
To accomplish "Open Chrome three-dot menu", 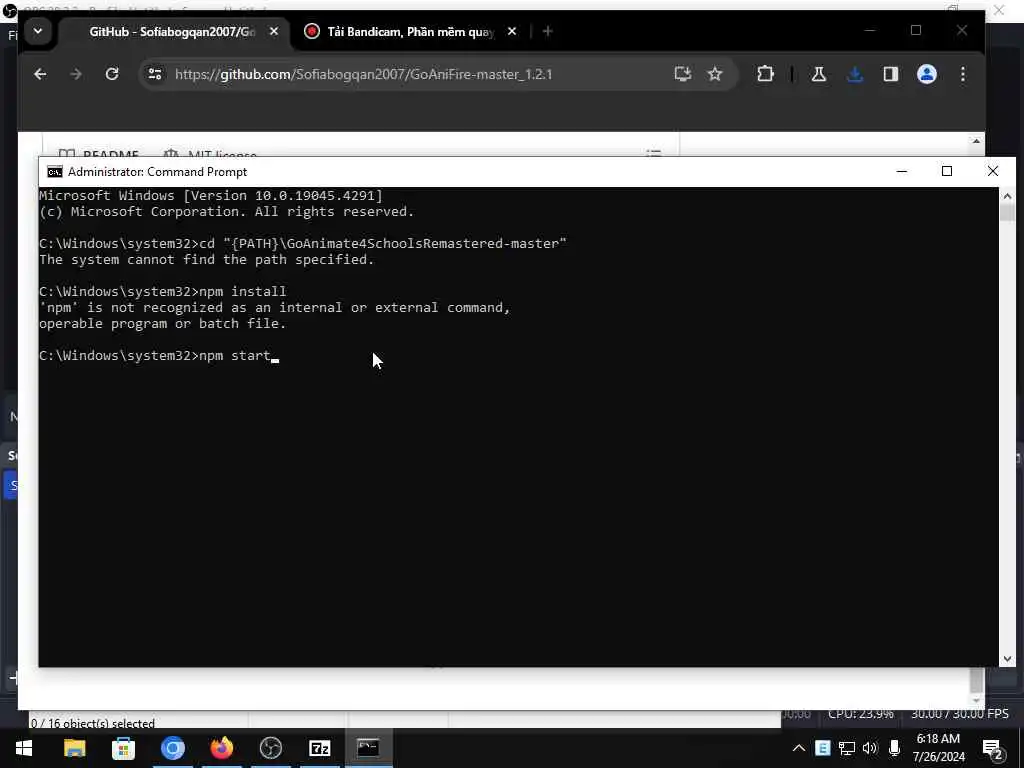I will pyautogui.click(x=963, y=74).
